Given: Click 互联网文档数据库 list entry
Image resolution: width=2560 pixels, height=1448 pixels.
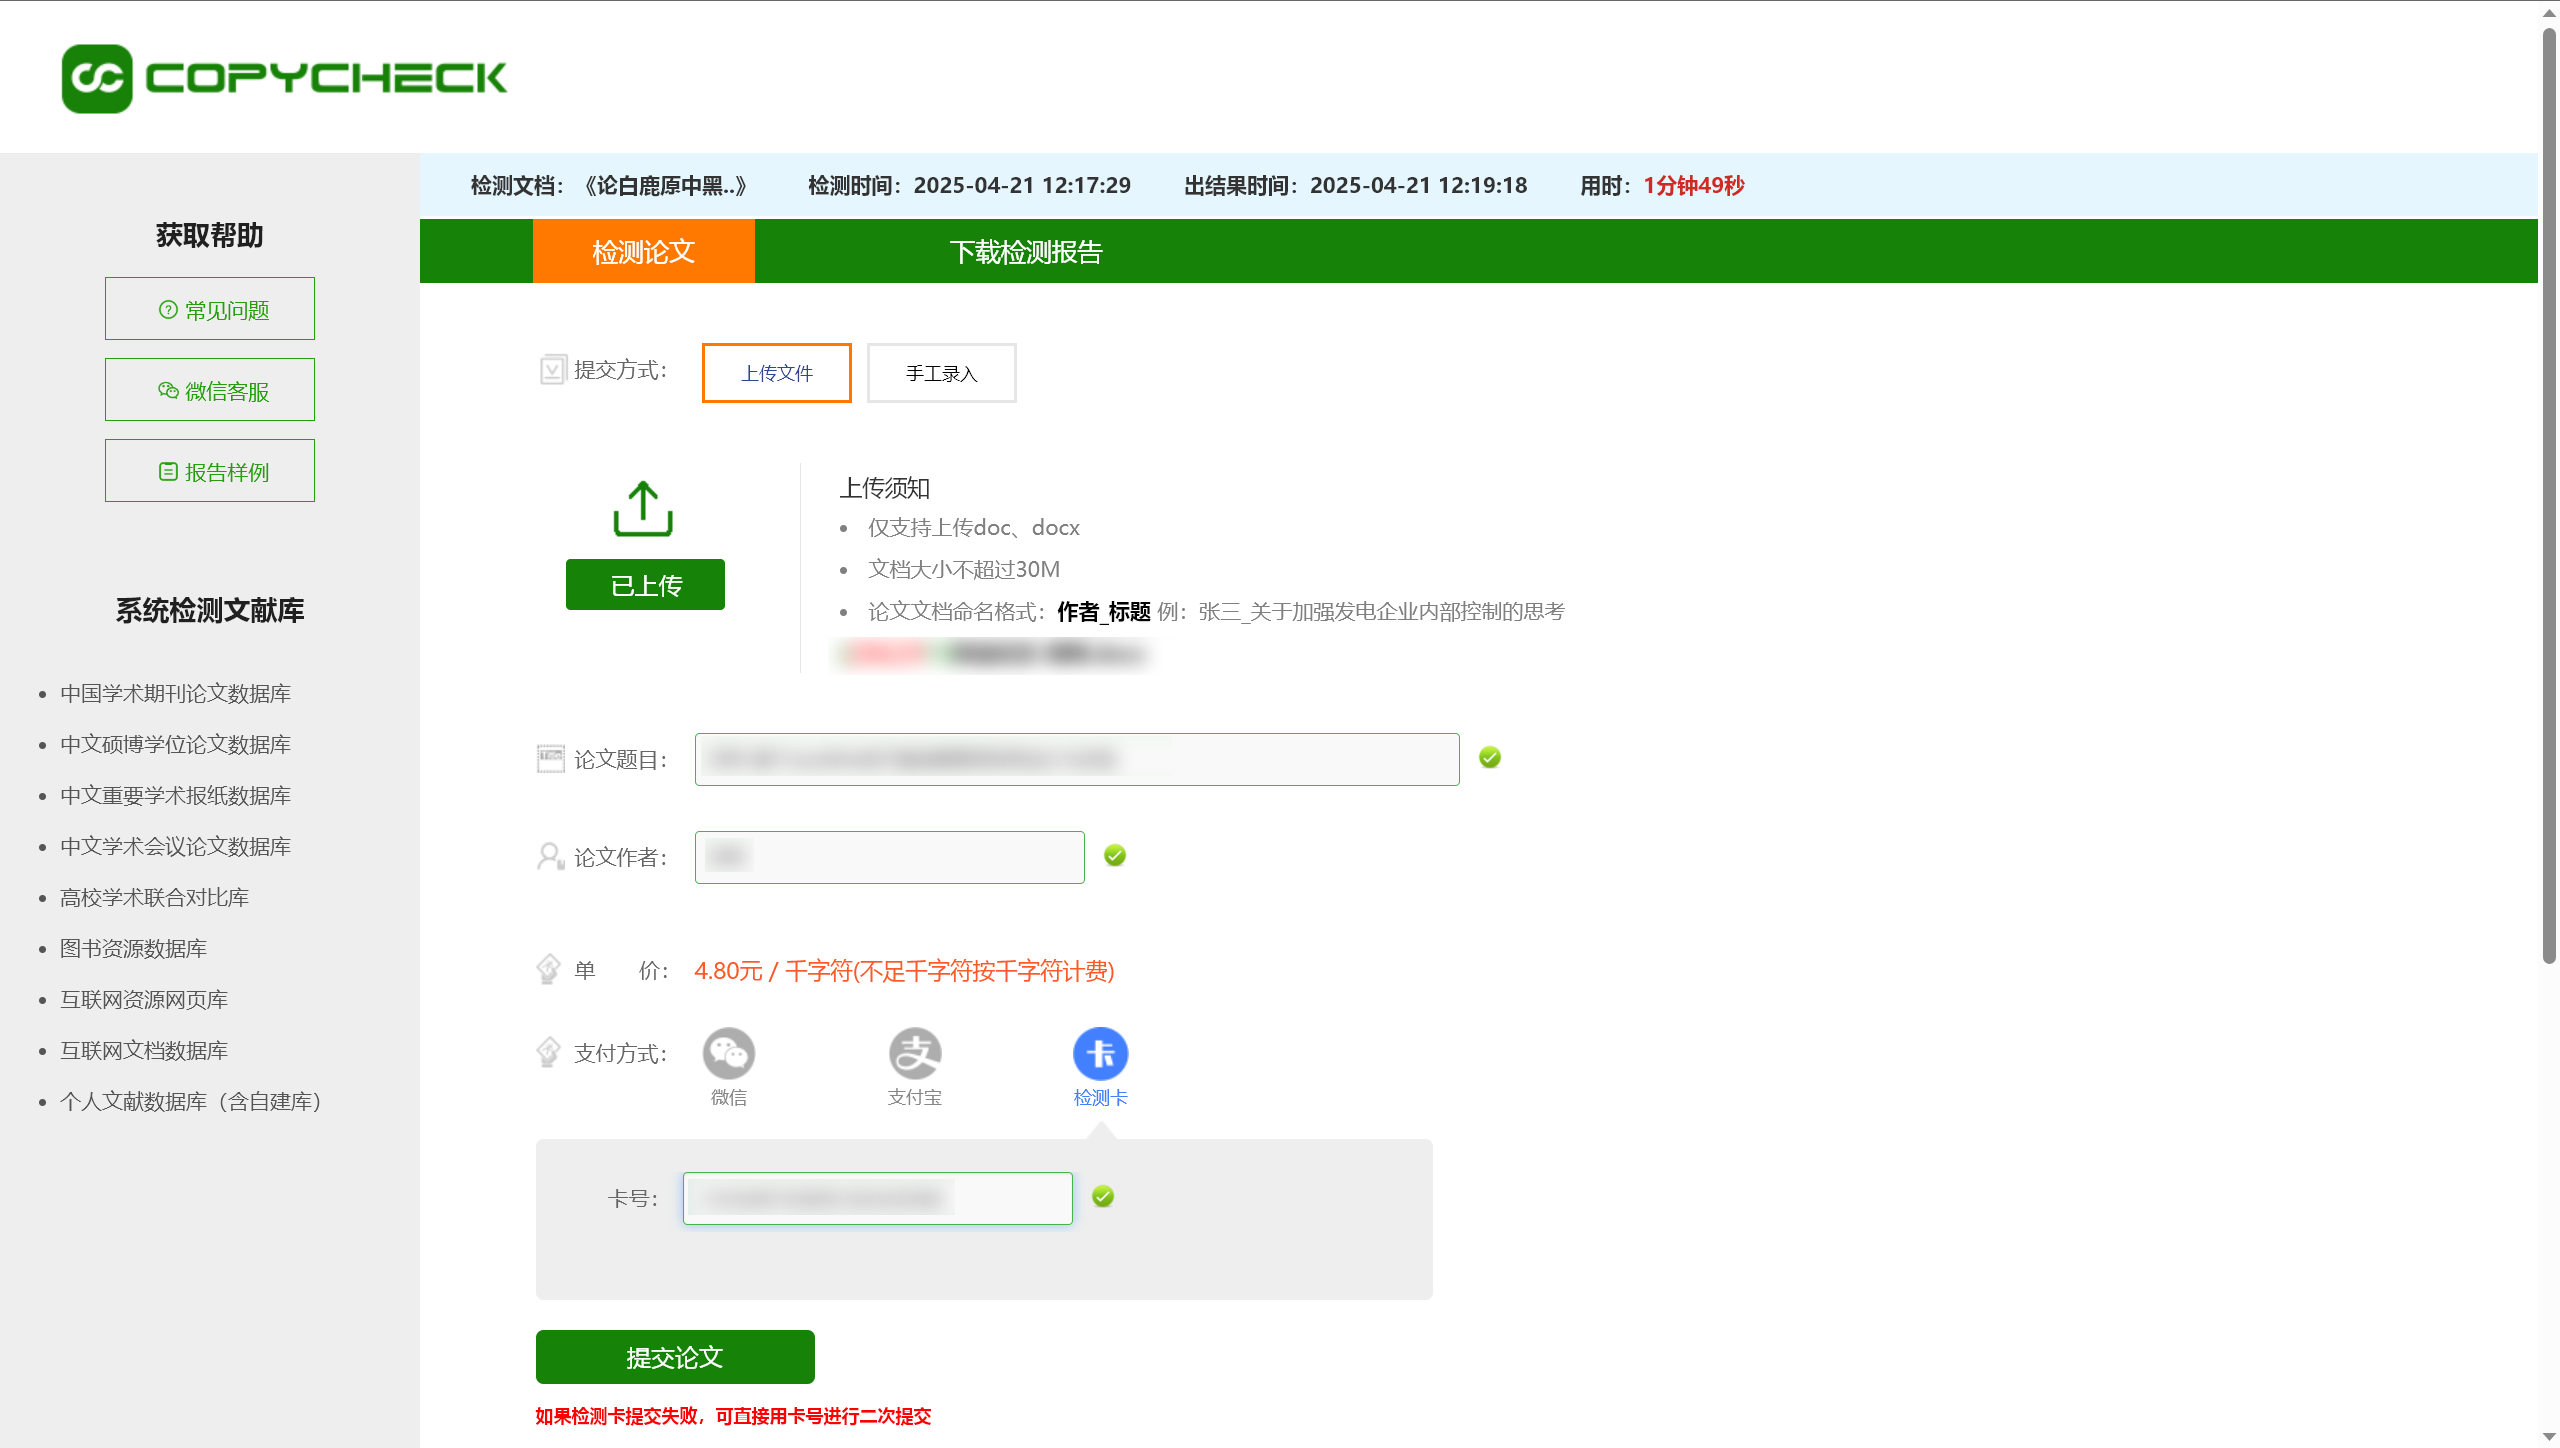Looking at the screenshot, I should pyautogui.click(x=144, y=1050).
